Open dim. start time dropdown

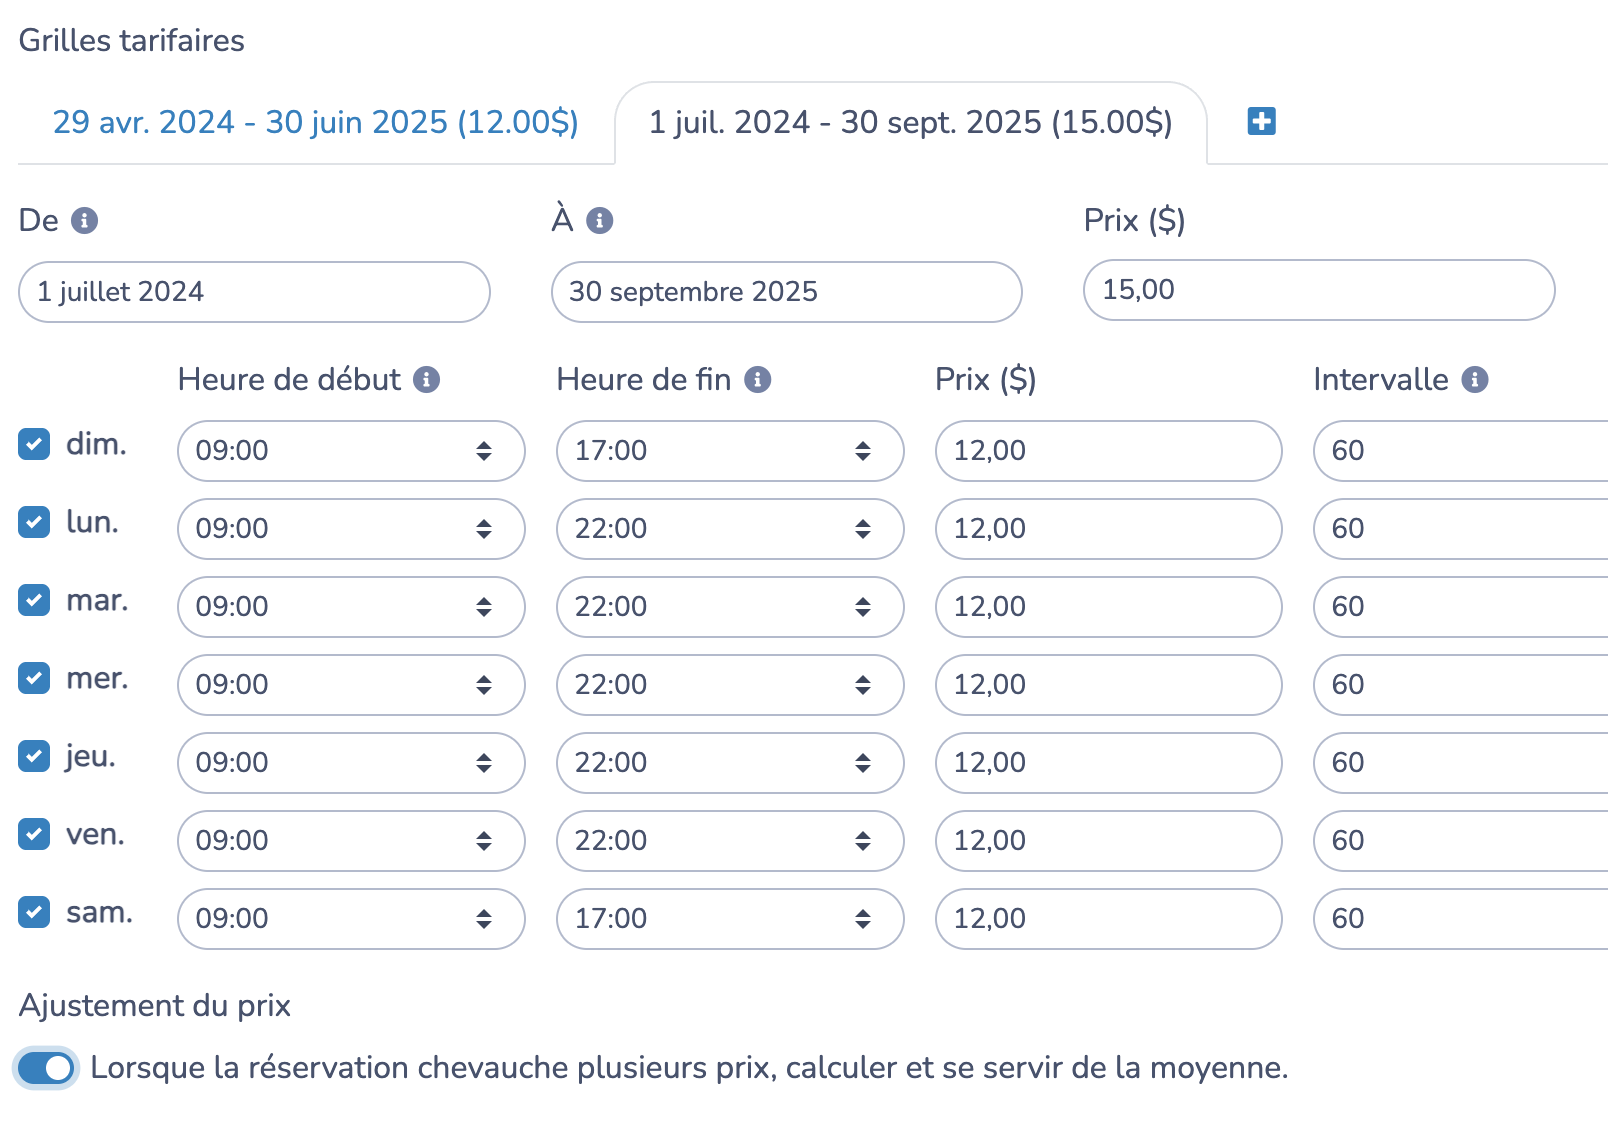(x=351, y=451)
